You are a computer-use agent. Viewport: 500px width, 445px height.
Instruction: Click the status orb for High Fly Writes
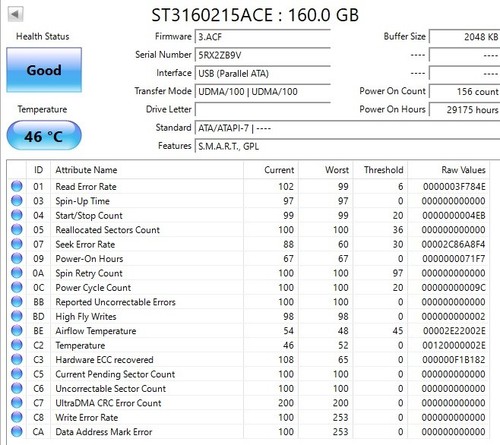17,316
